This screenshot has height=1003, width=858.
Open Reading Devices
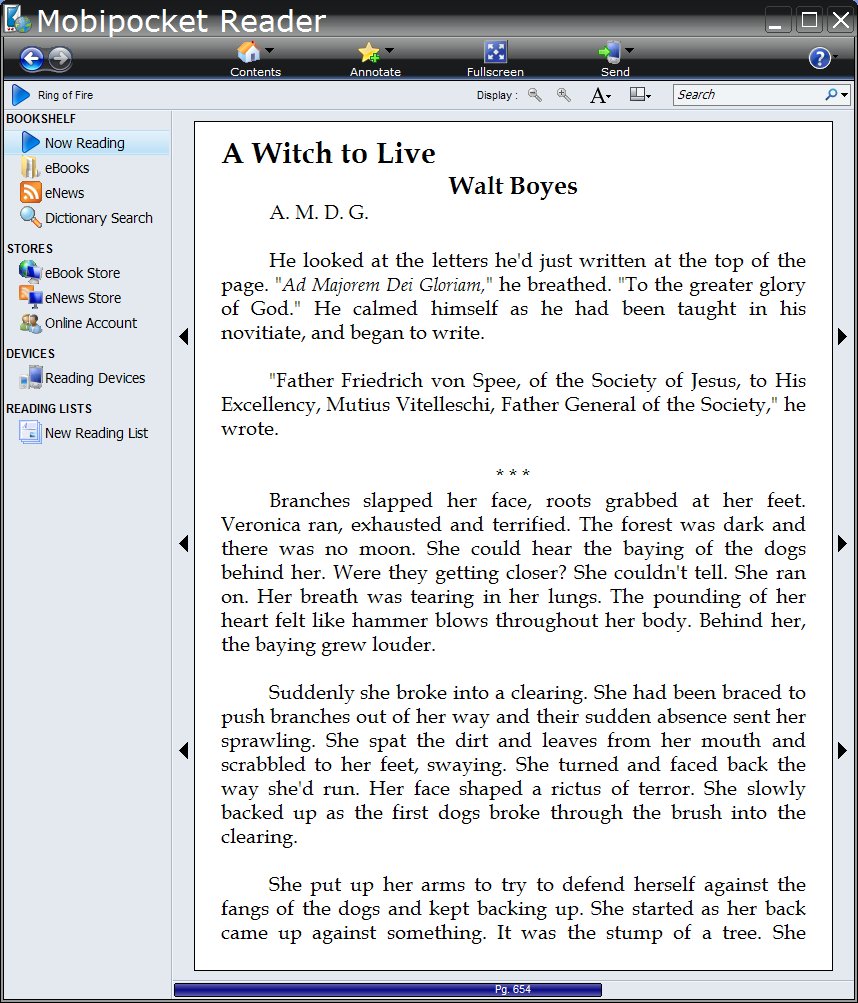95,378
